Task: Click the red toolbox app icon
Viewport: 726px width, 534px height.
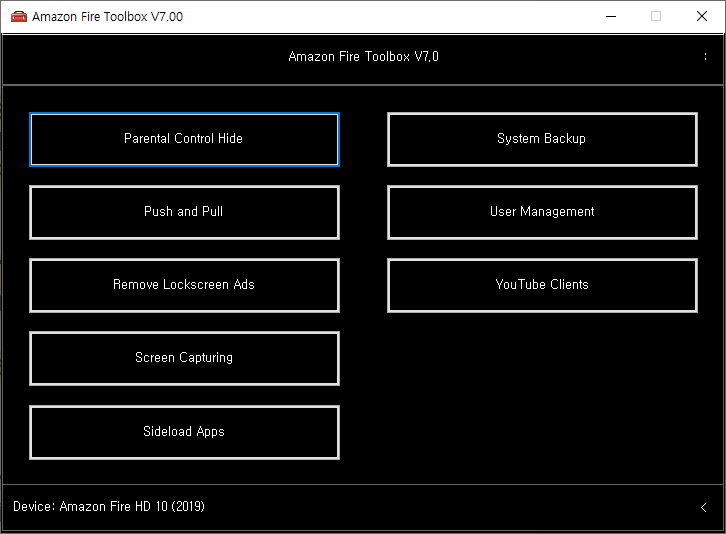Action: coord(19,17)
